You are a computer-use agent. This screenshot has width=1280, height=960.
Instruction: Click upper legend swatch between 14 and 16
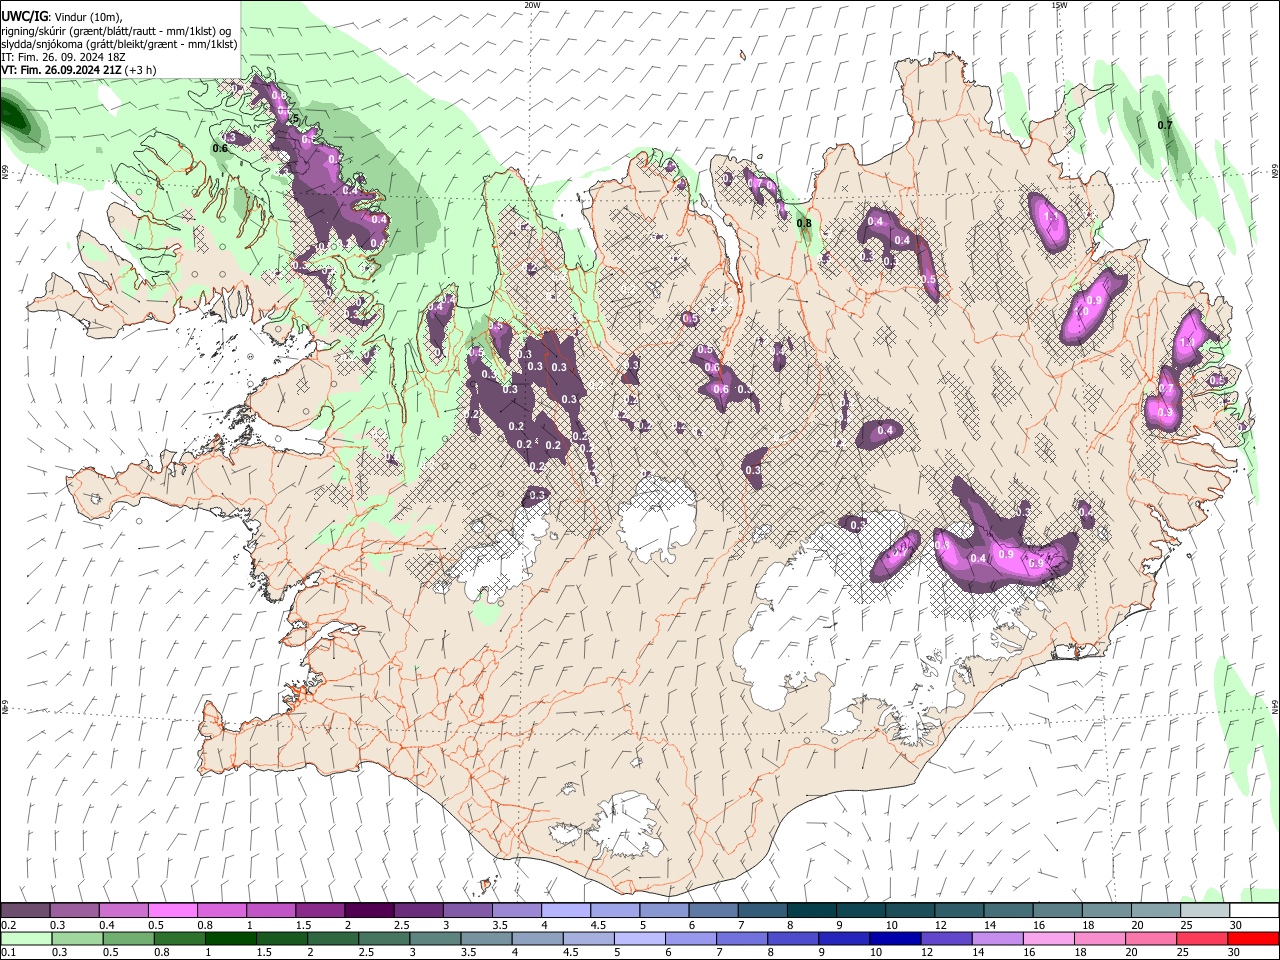pos(1007,910)
